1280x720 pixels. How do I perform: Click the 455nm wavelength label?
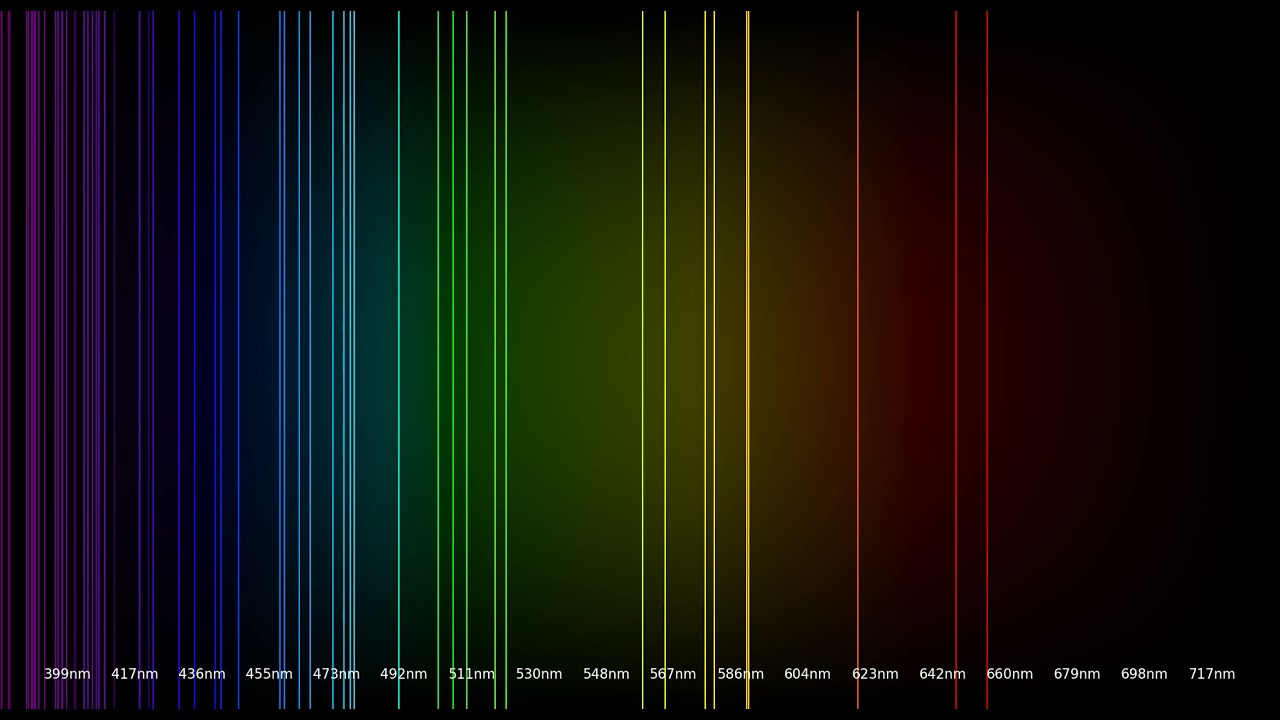tap(269, 674)
